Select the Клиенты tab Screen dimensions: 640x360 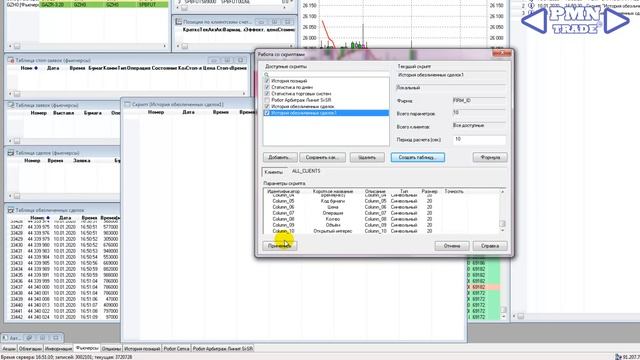point(273,172)
